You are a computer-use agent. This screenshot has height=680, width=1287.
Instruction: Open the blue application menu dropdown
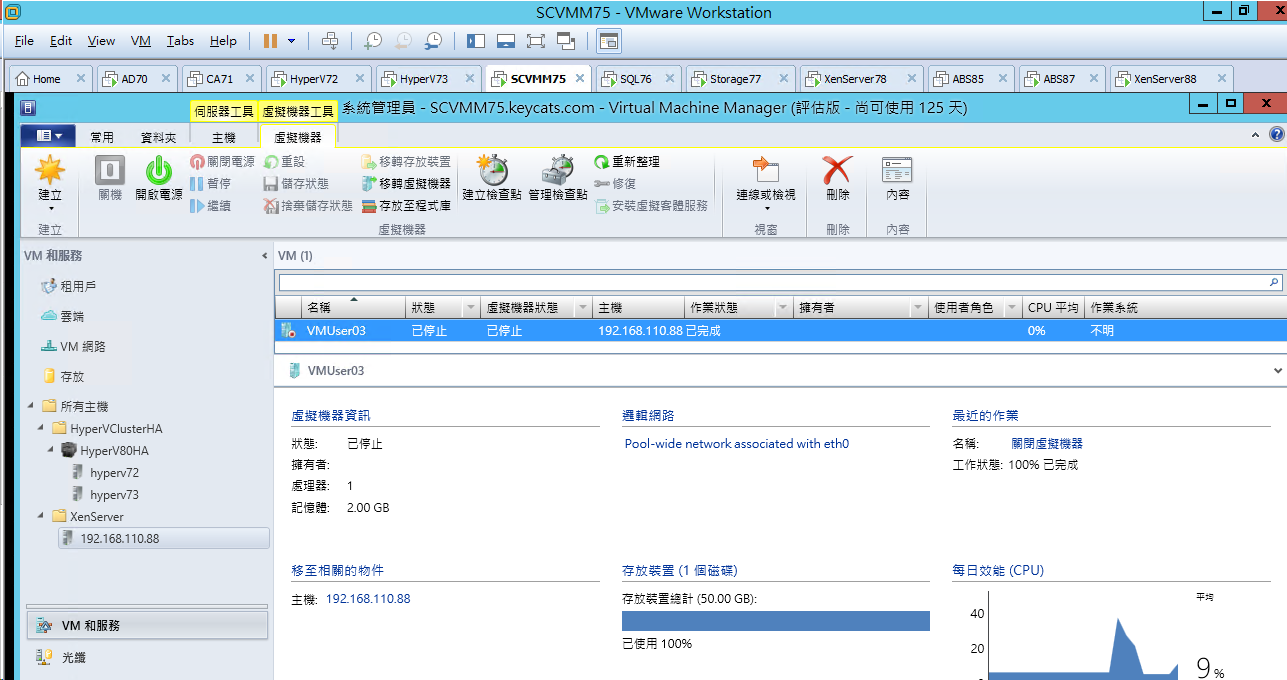48,136
